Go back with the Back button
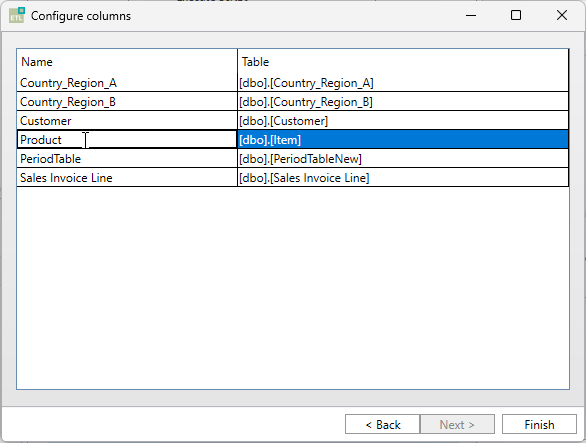 tap(382, 424)
